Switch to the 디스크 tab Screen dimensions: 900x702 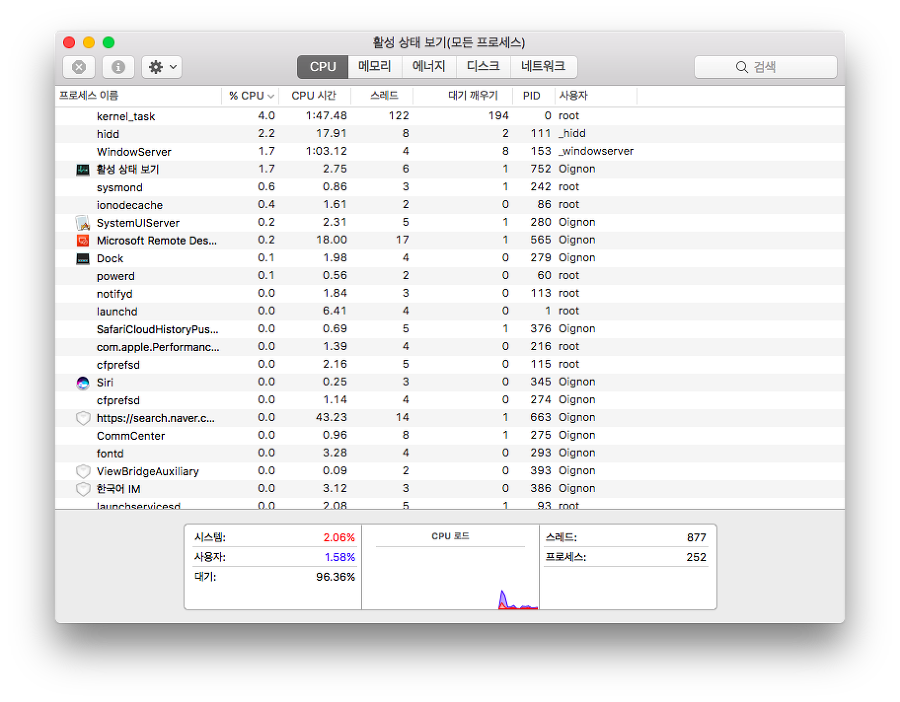click(x=483, y=67)
